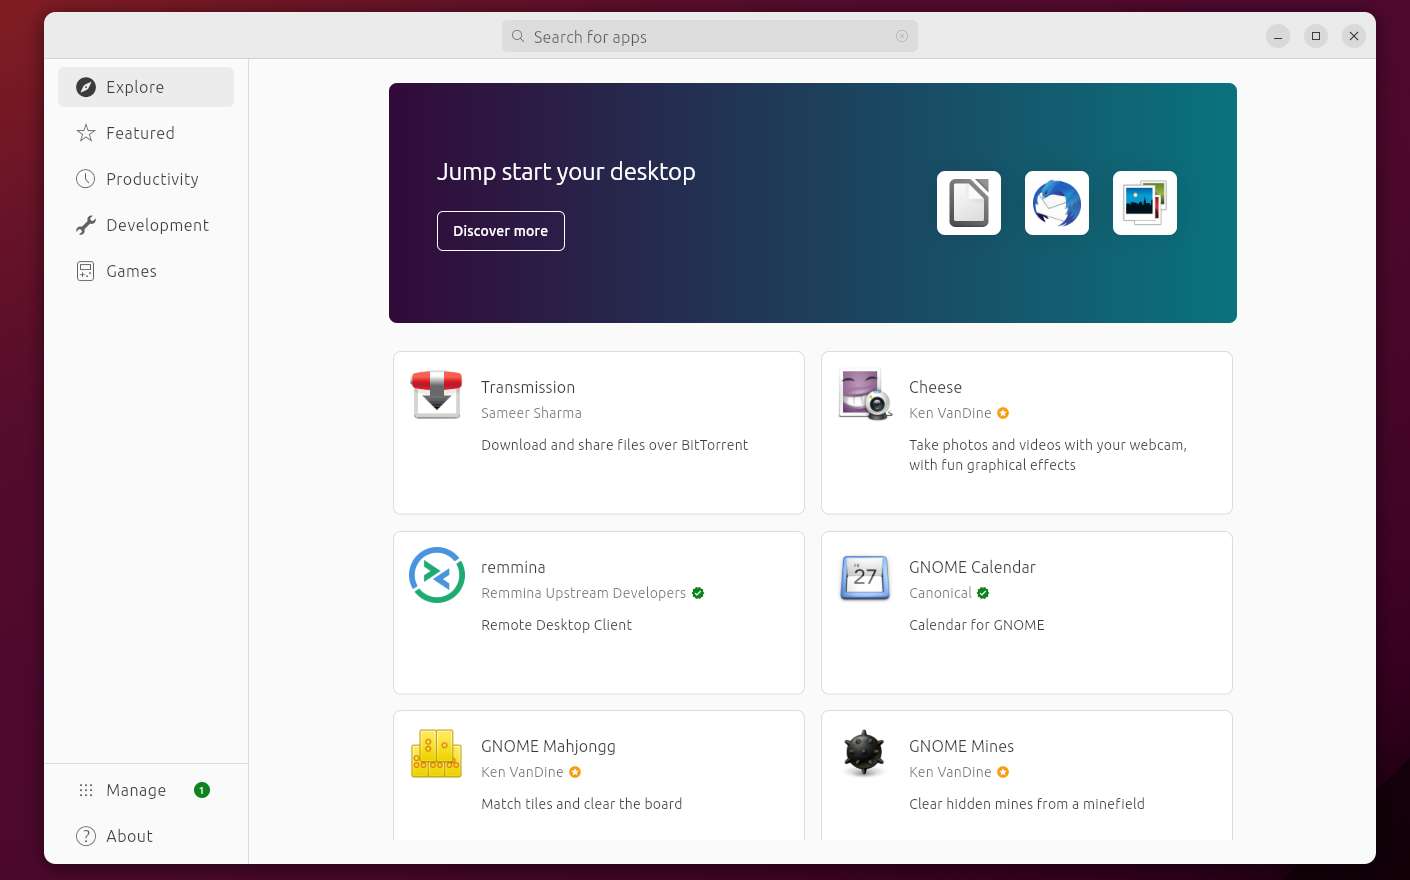Open the Productivity category
This screenshot has height=880, width=1410.
click(x=146, y=179)
